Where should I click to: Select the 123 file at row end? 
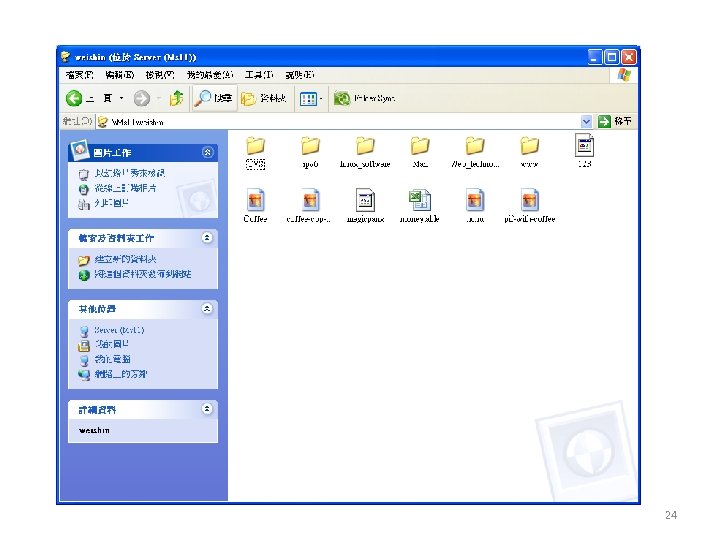584,151
